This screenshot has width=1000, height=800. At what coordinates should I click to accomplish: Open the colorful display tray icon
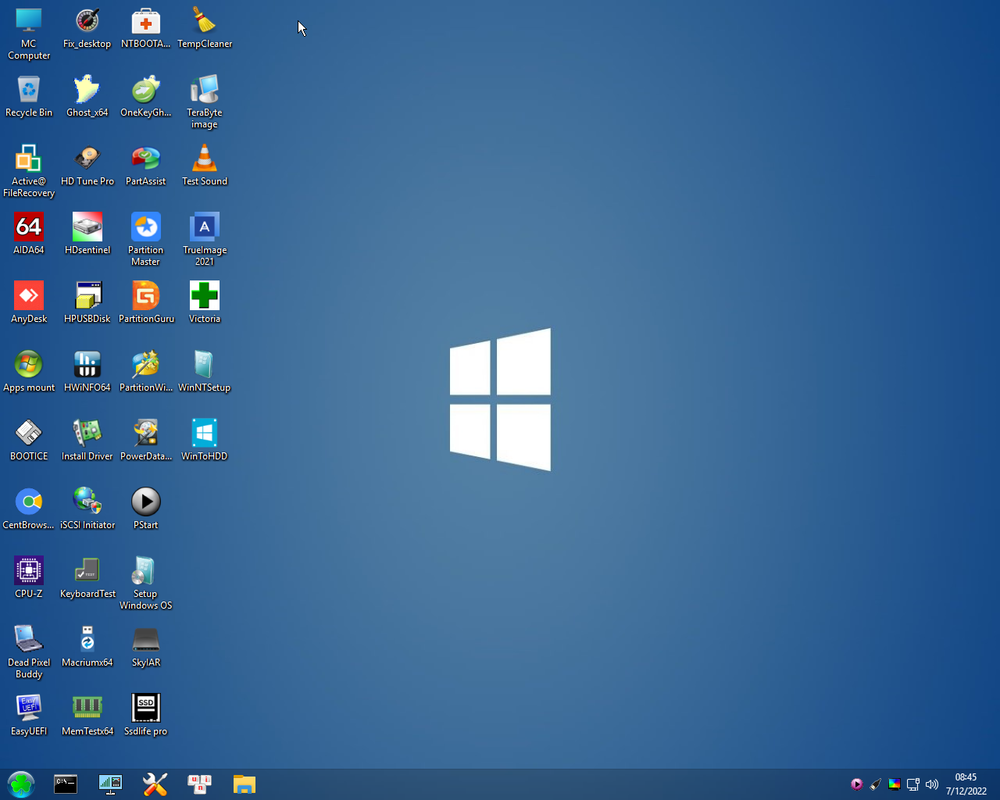click(x=894, y=784)
